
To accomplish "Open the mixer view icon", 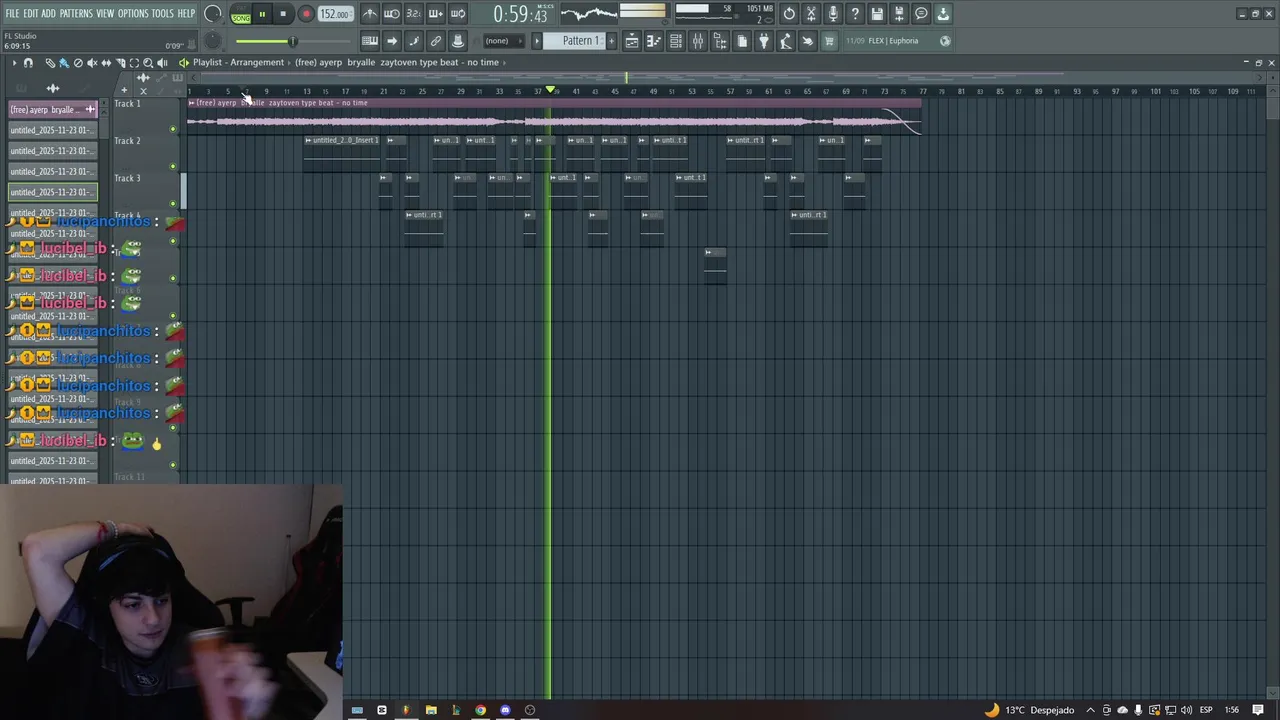I will click(x=698, y=41).
